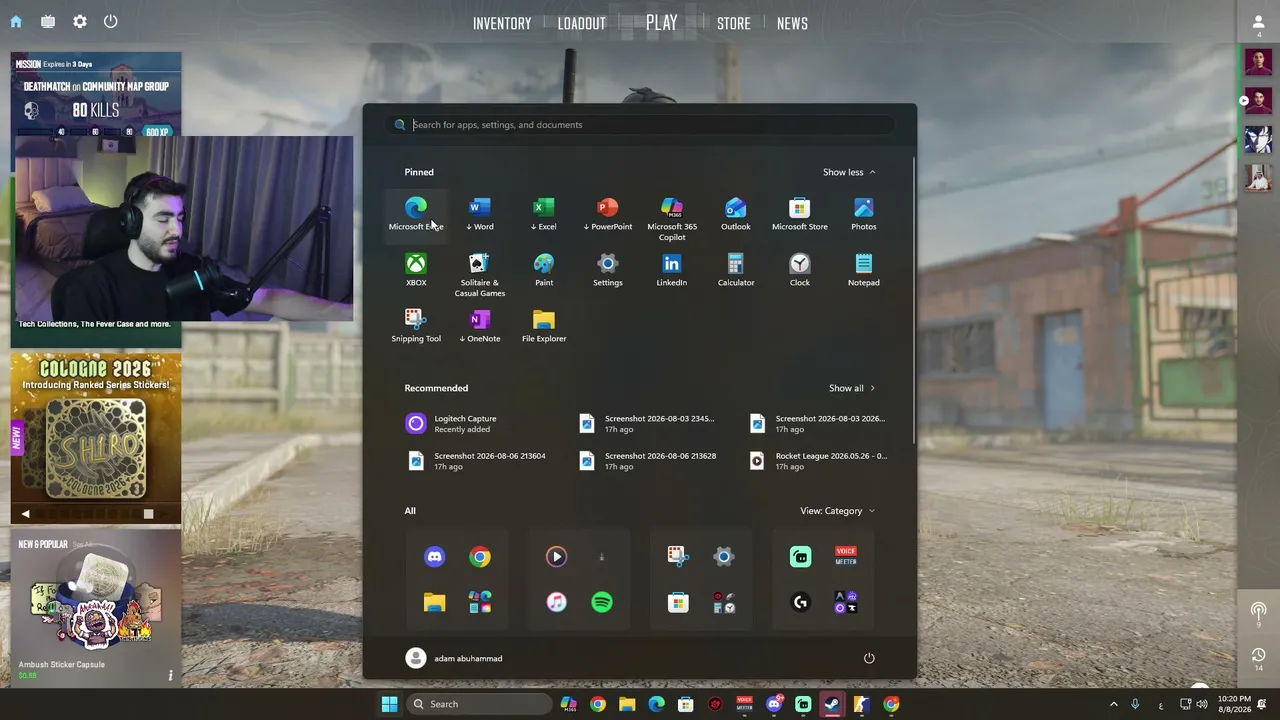Viewport: 1280px width, 720px height.
Task: Open Settings from pinned apps
Action: click(x=608, y=270)
